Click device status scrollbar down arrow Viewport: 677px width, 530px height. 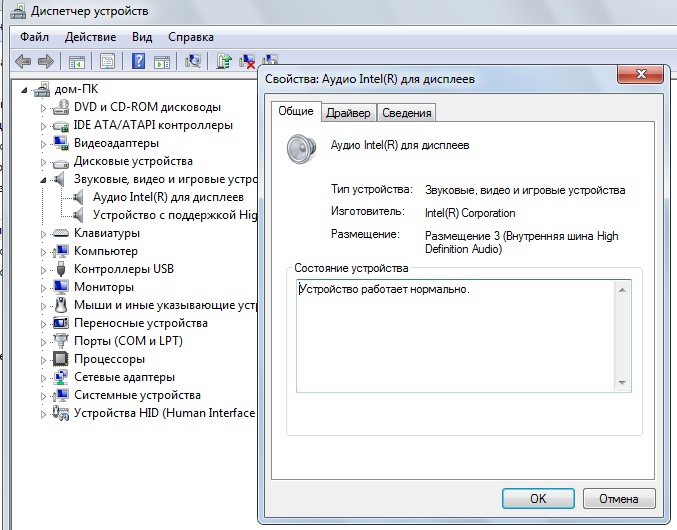click(x=622, y=382)
